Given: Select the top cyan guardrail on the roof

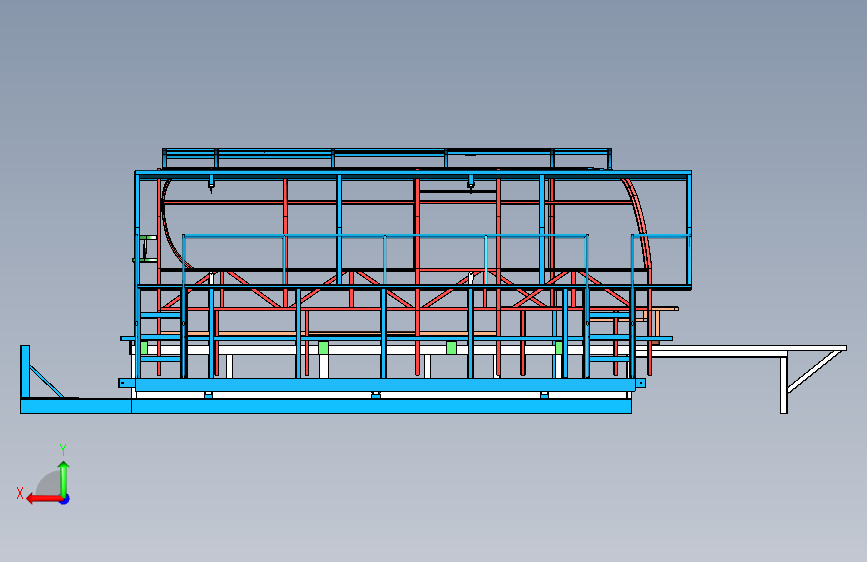Looking at the screenshot, I should (387, 158).
